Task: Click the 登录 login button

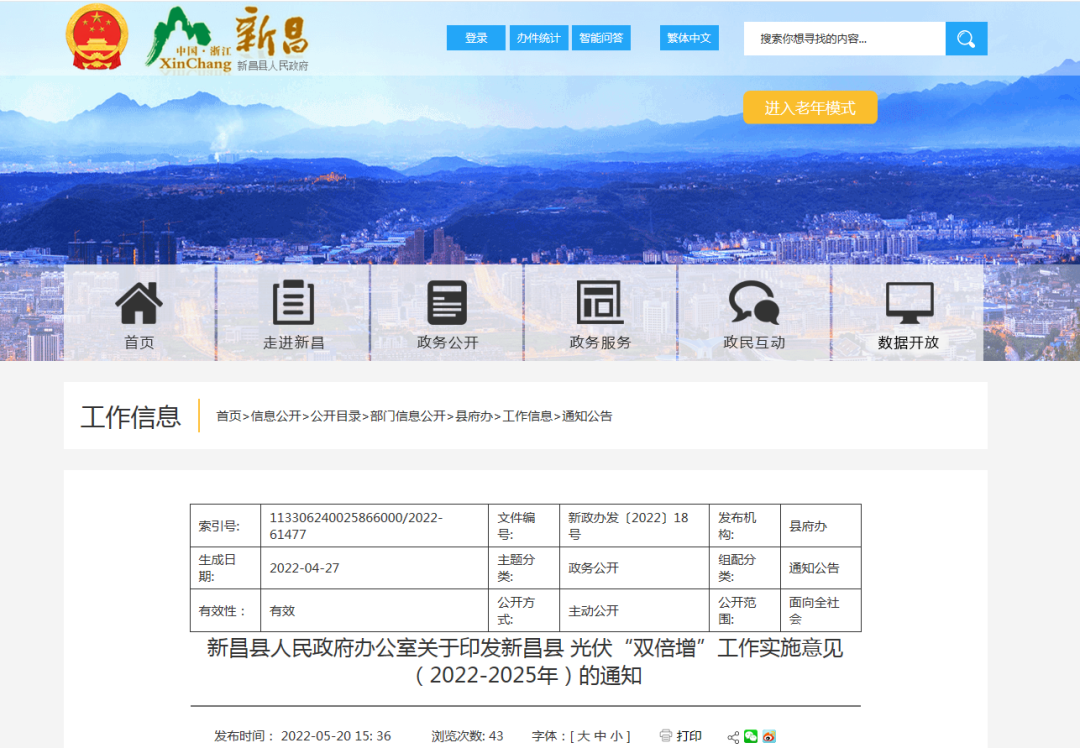Action: point(476,38)
